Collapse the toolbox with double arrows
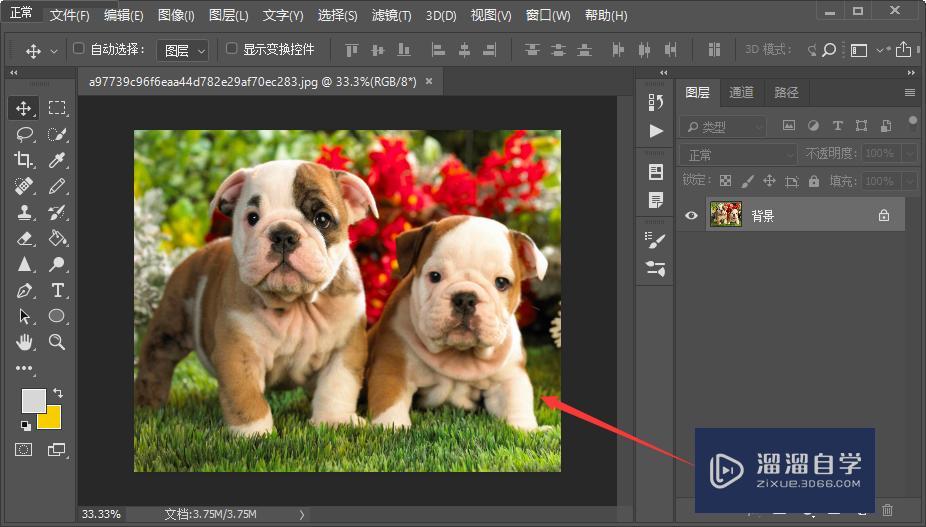The width and height of the screenshot is (926, 527). (x=14, y=73)
